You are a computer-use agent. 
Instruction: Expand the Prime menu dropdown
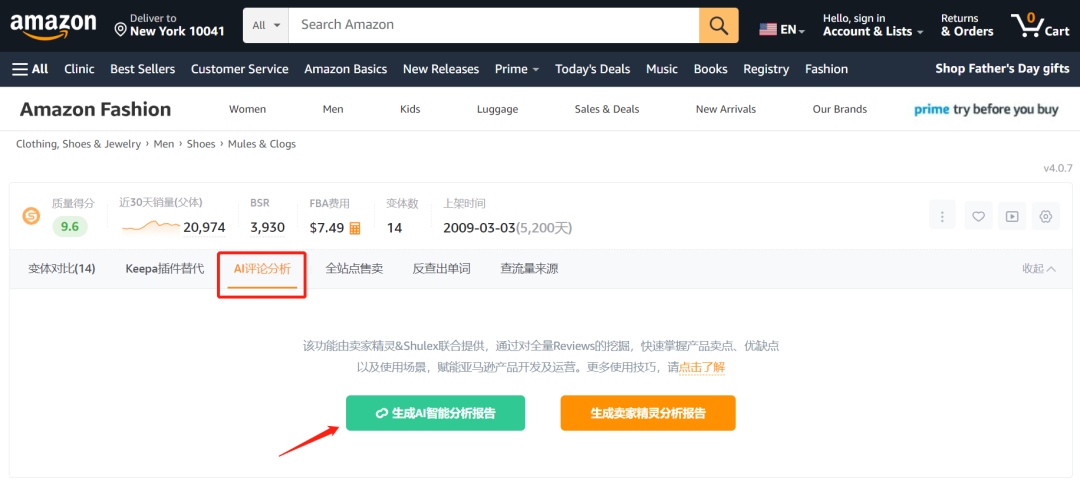tap(517, 69)
